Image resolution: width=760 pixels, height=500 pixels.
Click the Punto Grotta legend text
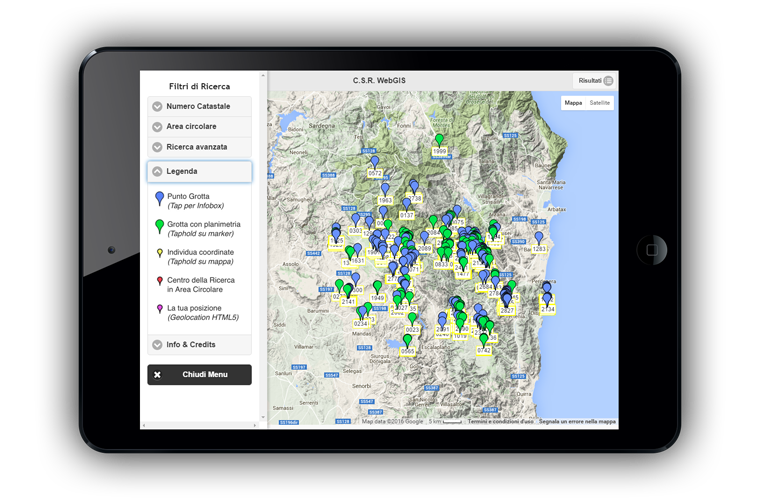(188, 196)
